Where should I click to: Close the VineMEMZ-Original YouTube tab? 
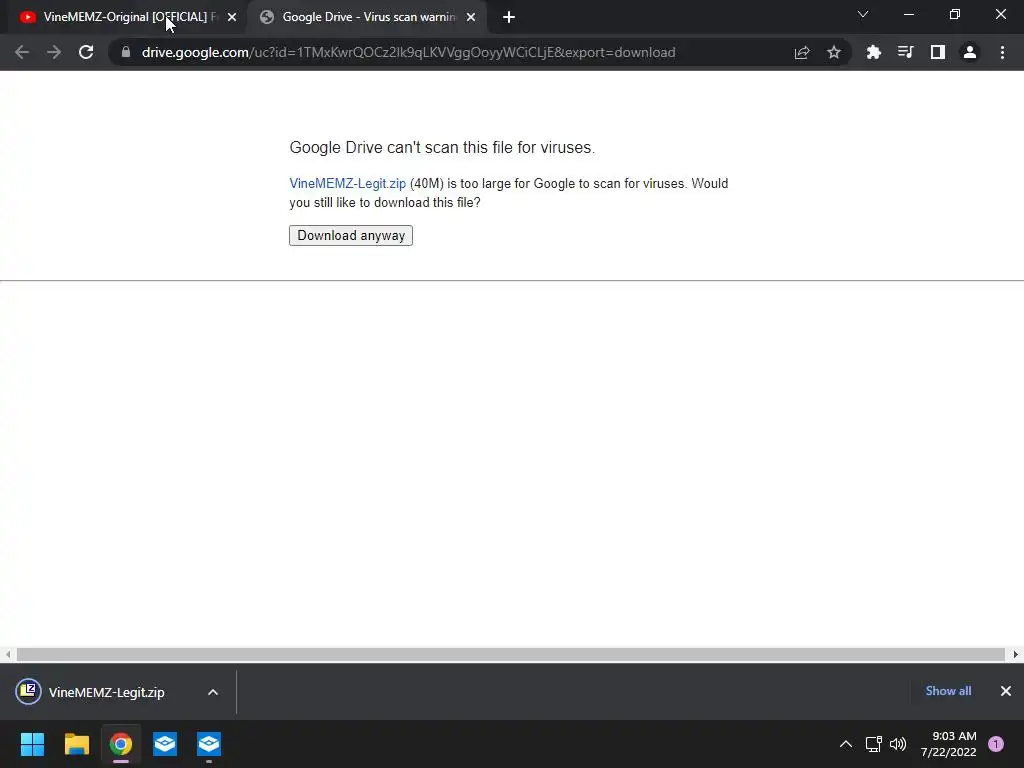tap(232, 17)
